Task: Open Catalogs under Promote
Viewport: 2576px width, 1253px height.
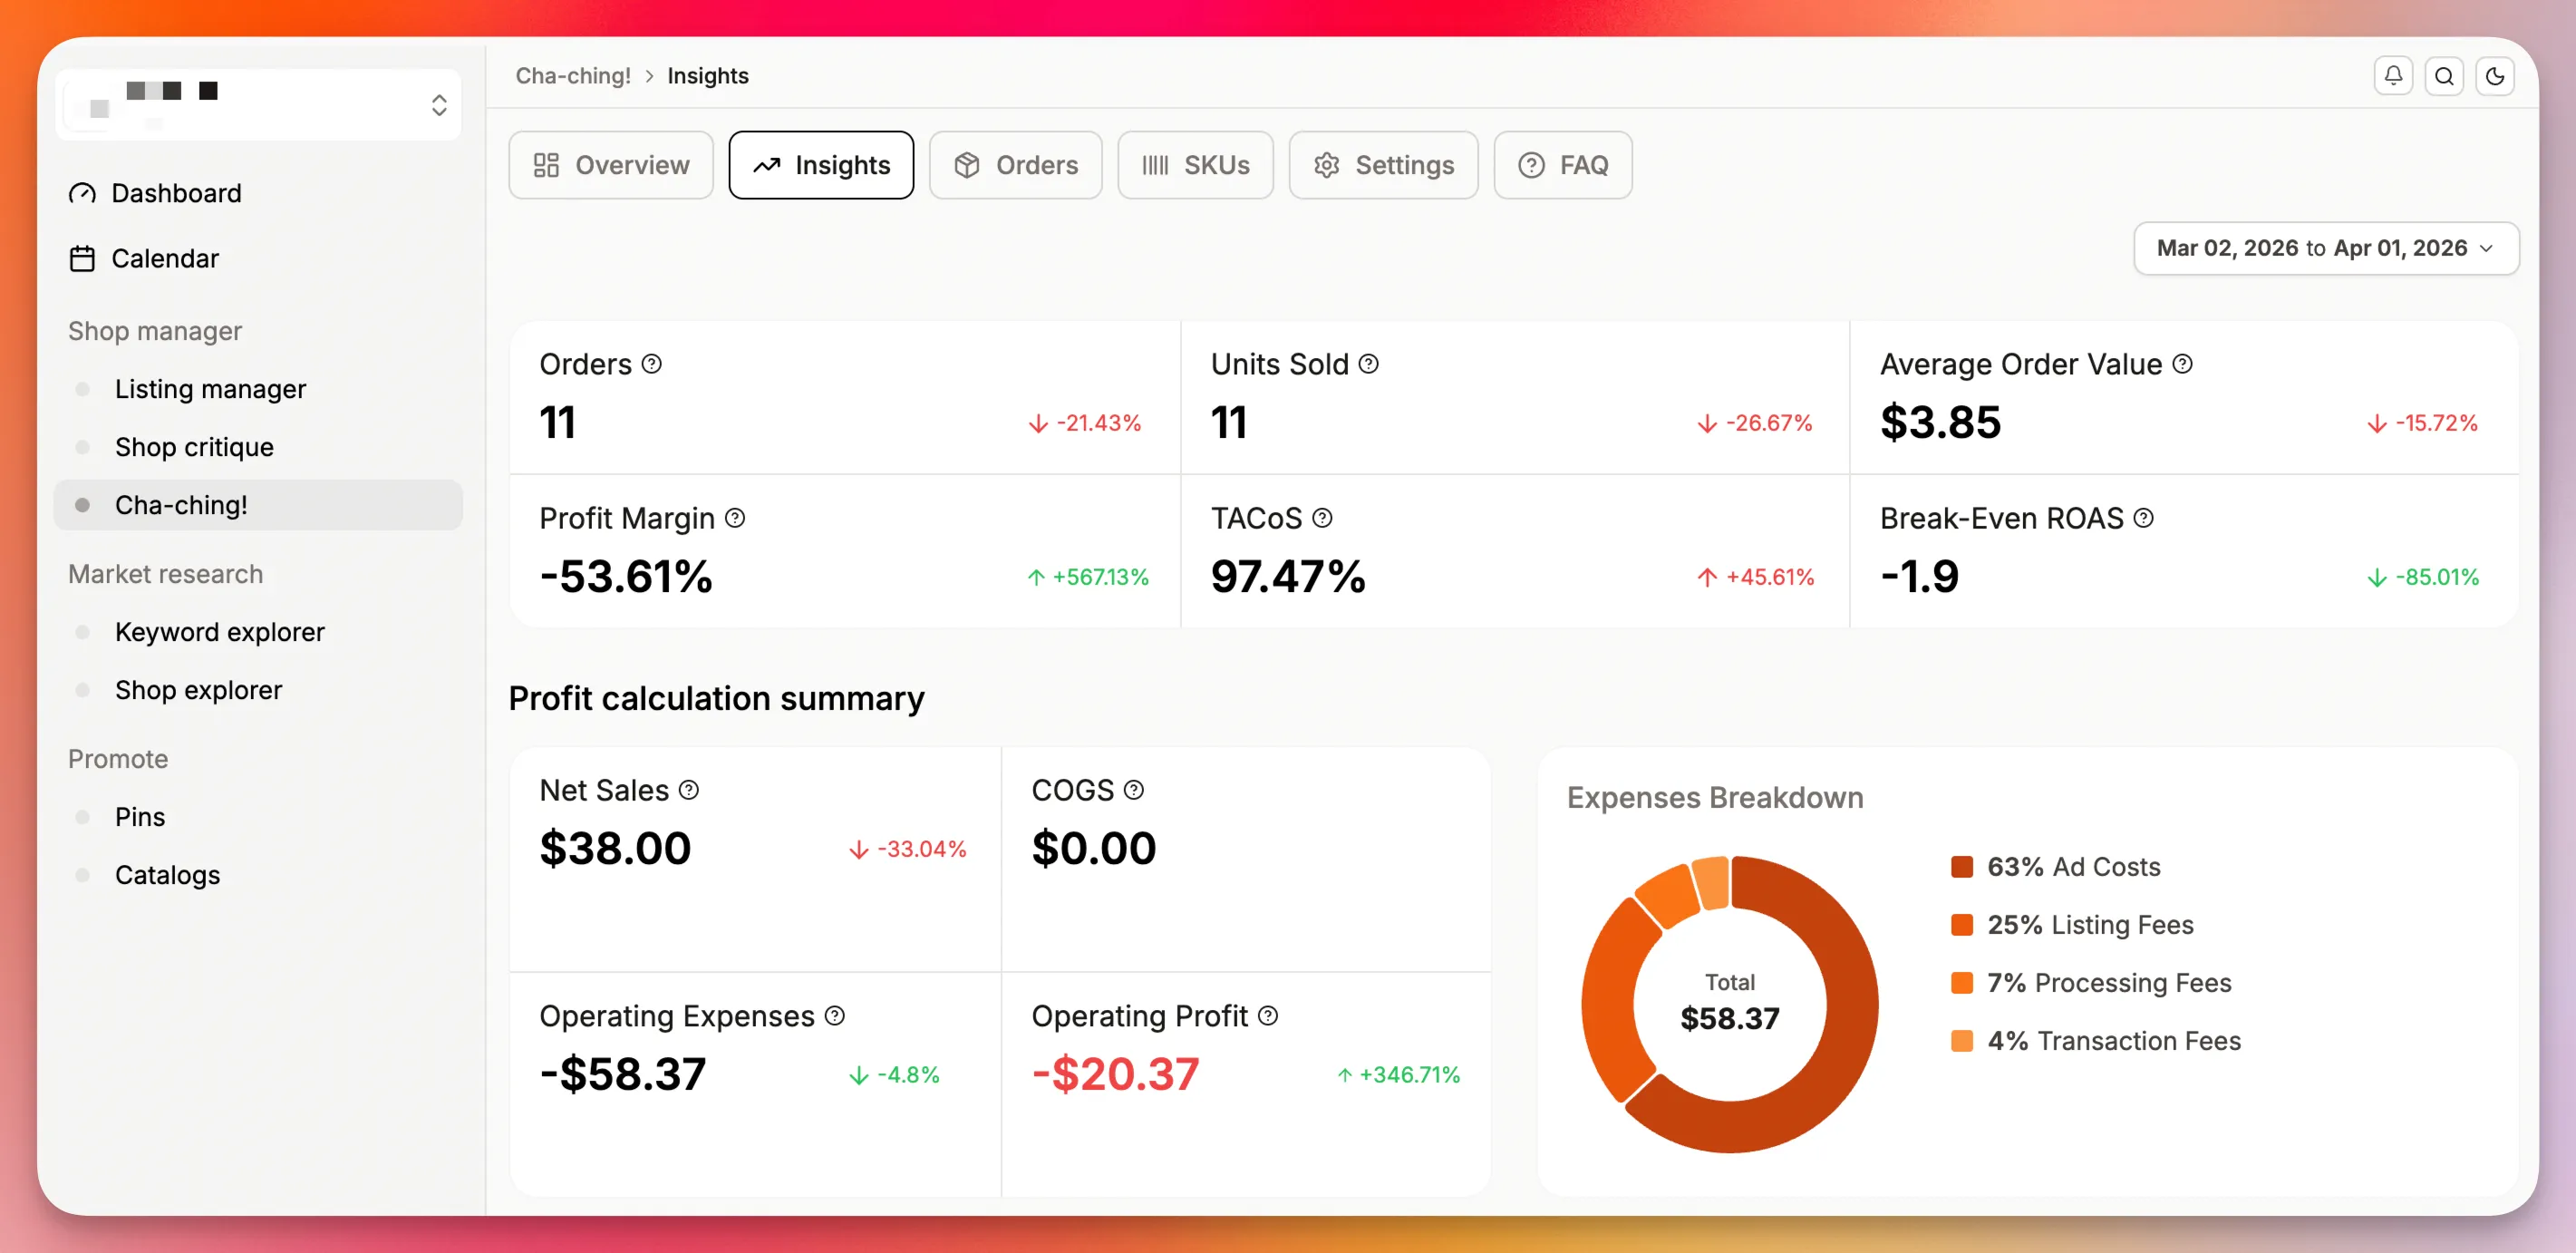Action: pos(167,874)
